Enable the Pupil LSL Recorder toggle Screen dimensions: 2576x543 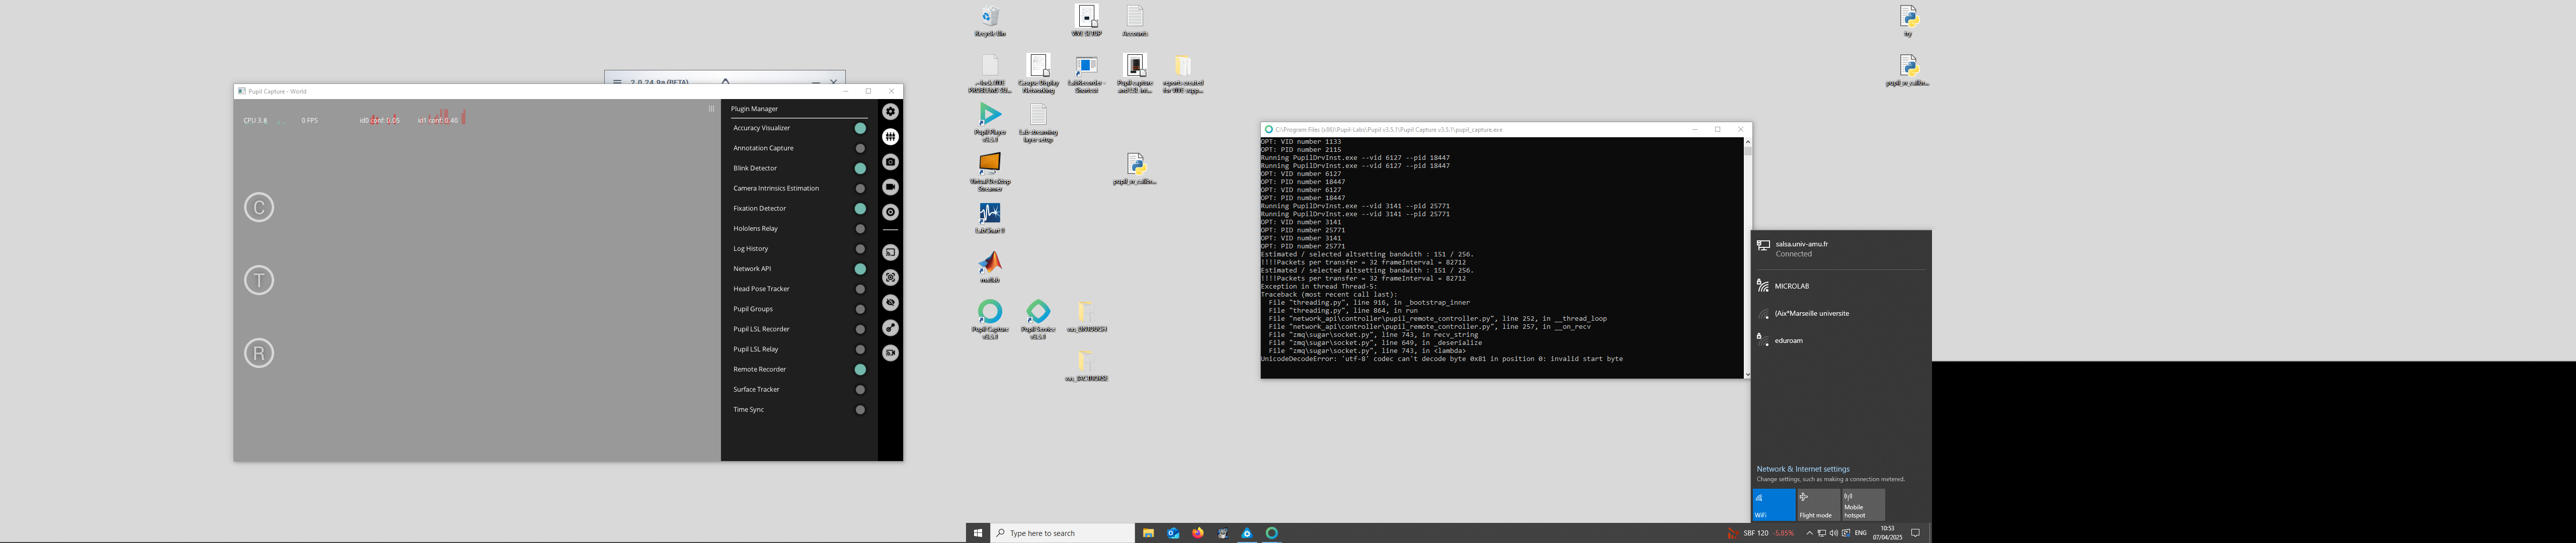click(x=859, y=329)
